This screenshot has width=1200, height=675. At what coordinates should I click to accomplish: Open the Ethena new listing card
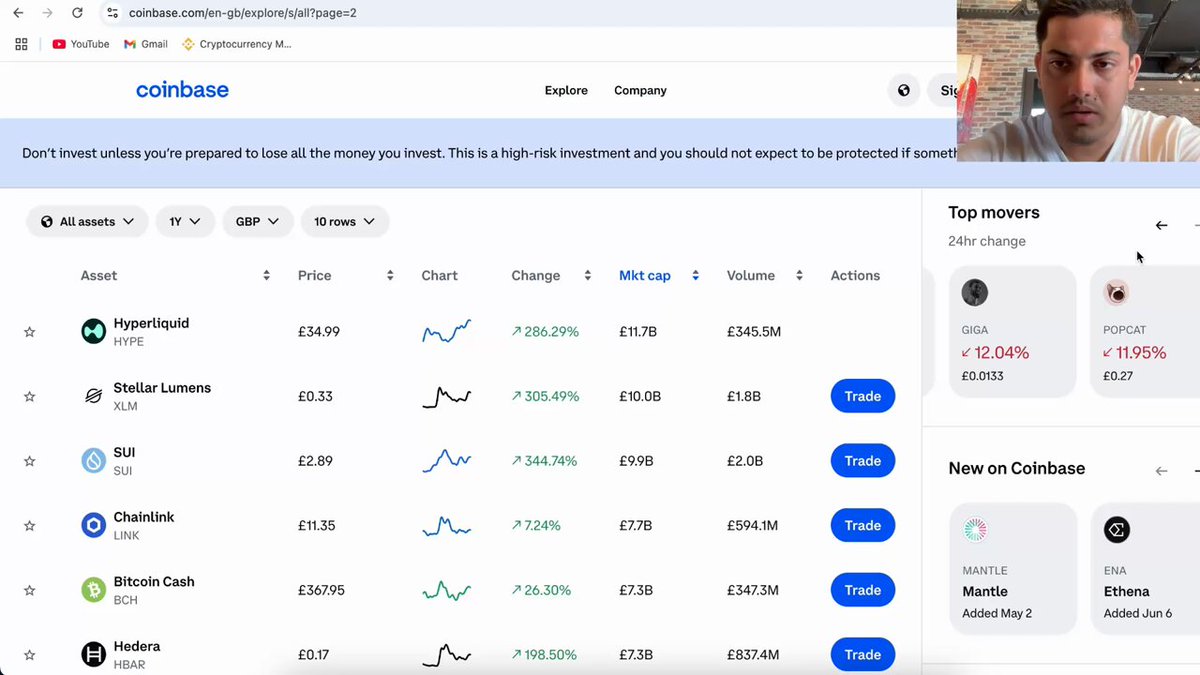pos(1145,568)
